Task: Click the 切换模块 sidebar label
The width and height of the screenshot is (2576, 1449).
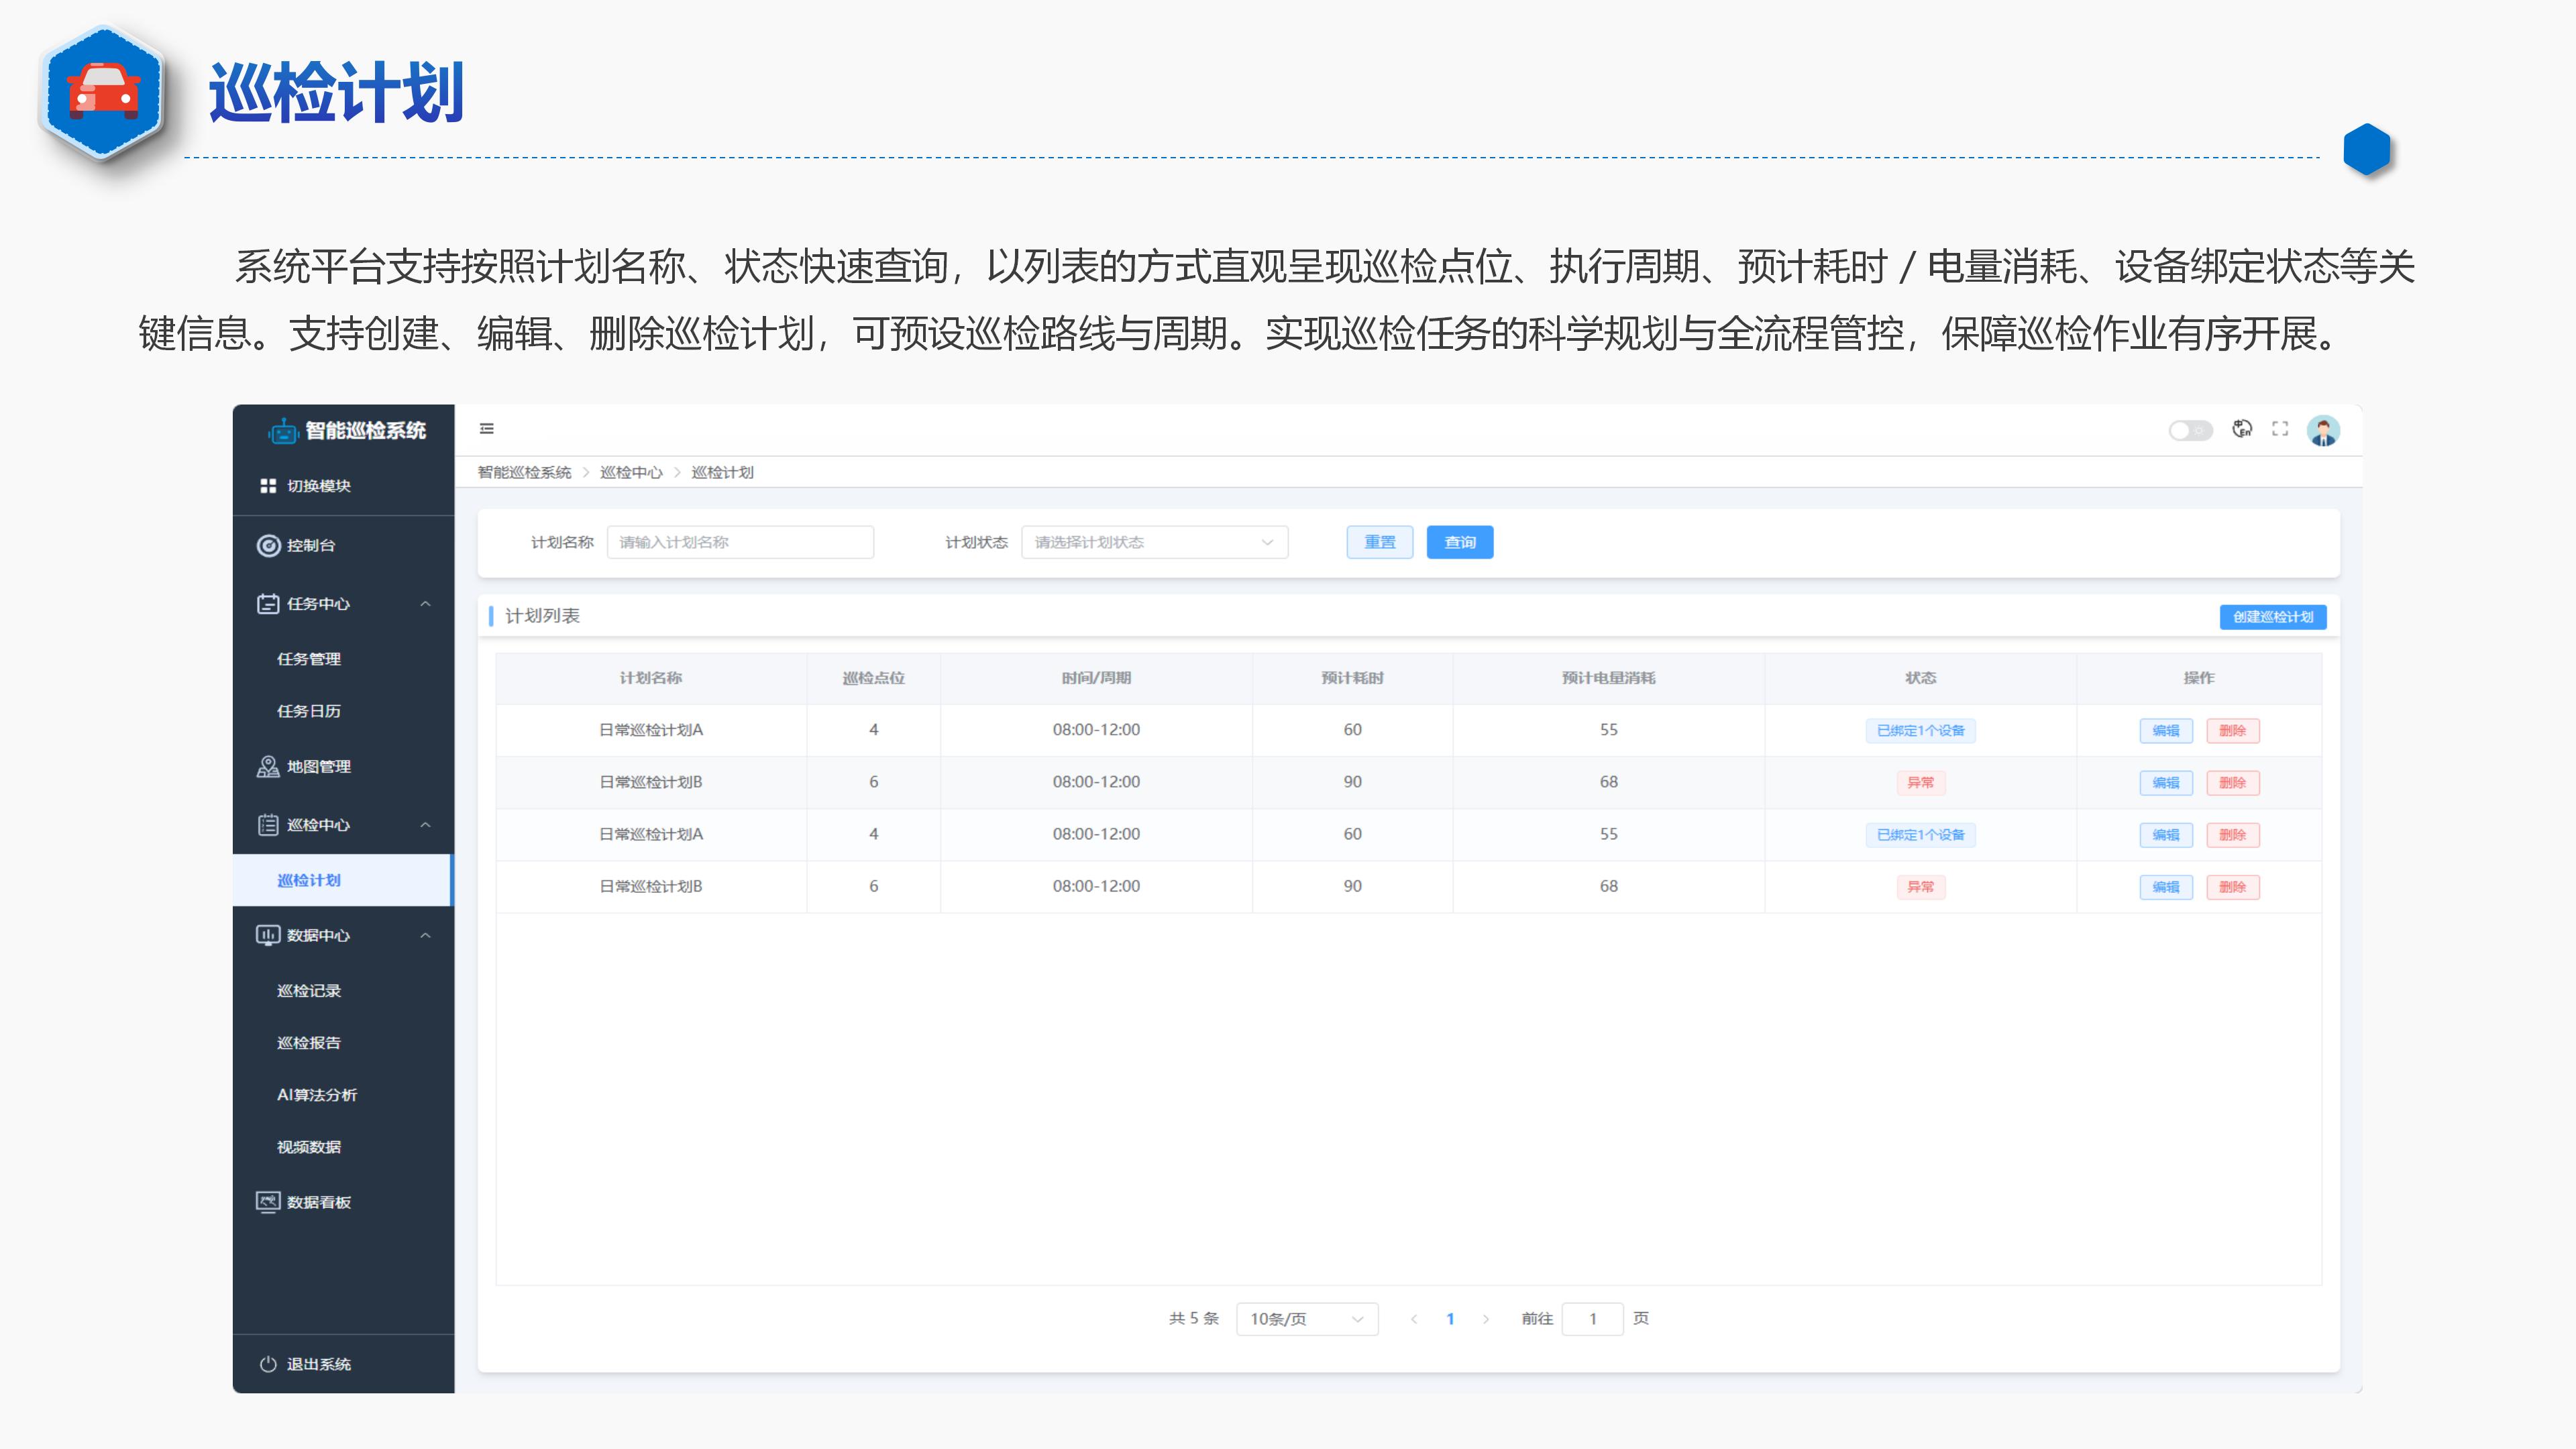Action: coord(319,486)
